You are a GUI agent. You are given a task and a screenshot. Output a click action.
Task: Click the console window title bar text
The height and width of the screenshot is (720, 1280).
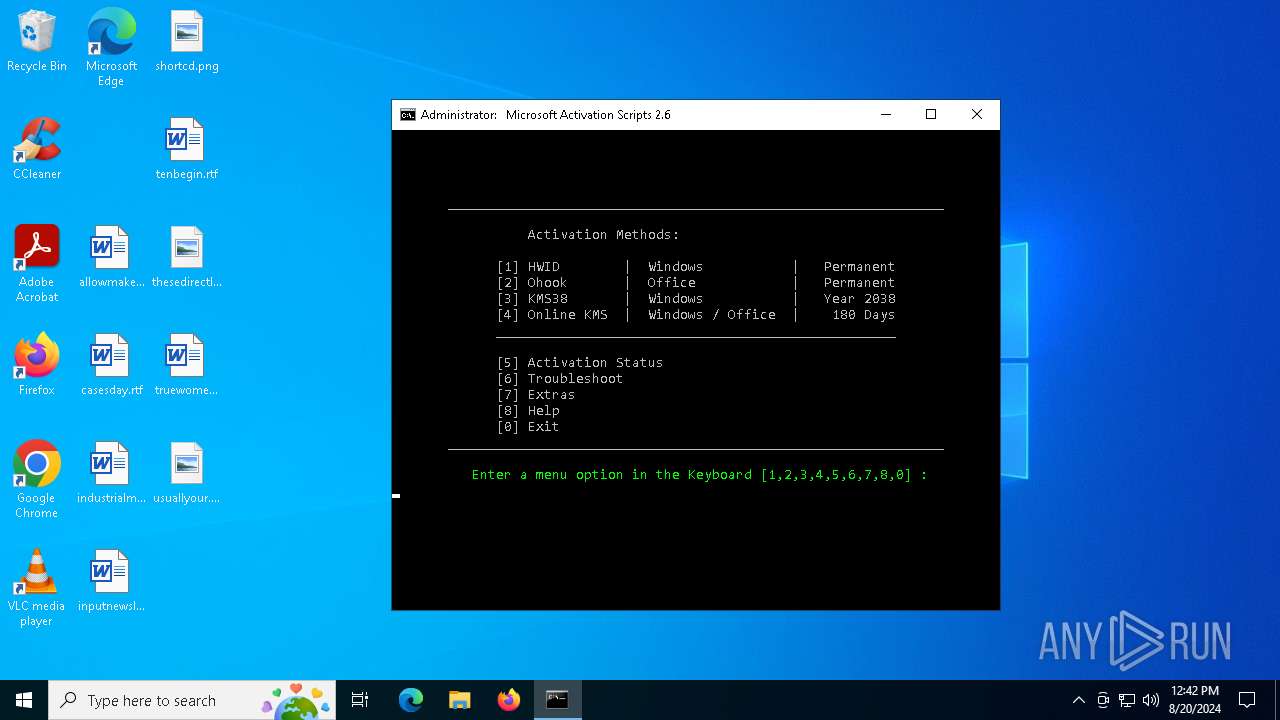(546, 115)
